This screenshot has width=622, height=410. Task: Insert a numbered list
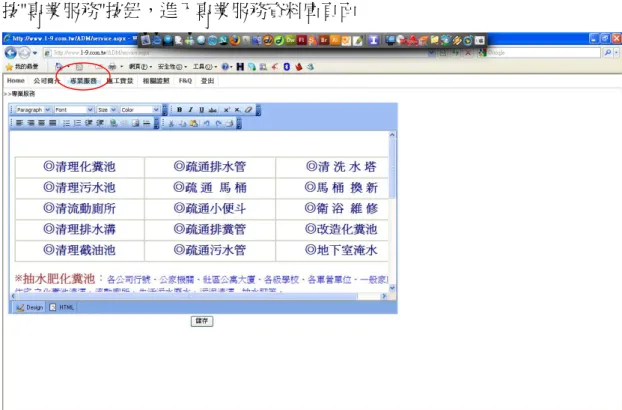(x=77, y=123)
